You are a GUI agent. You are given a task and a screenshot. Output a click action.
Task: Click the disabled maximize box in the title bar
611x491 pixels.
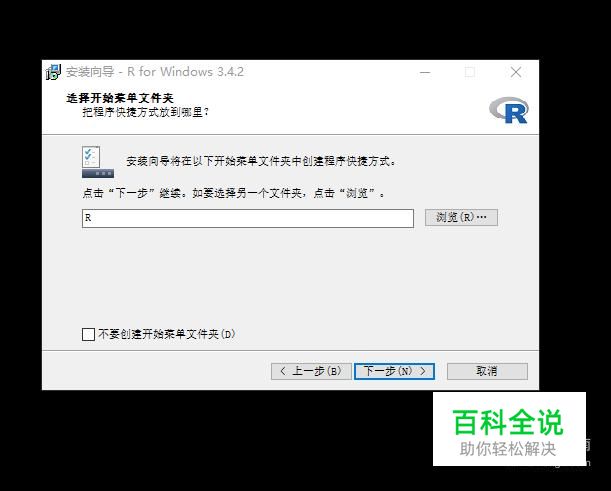(x=470, y=72)
